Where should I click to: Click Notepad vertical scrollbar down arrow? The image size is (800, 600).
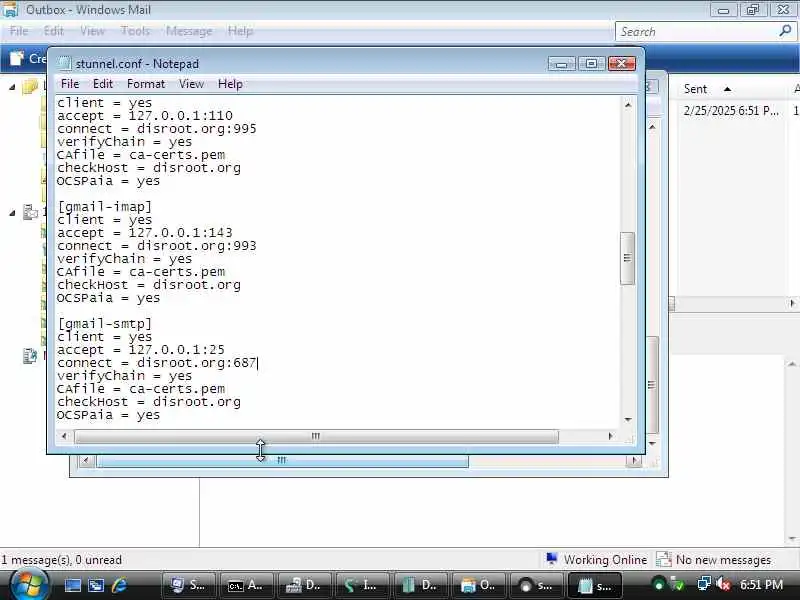pos(628,419)
